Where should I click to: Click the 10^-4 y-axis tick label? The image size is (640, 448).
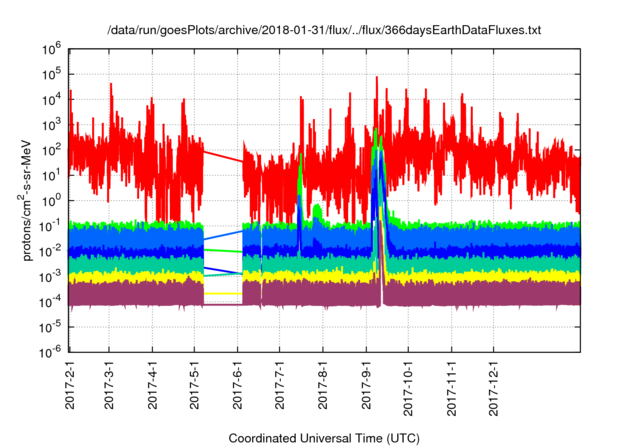click(50, 302)
